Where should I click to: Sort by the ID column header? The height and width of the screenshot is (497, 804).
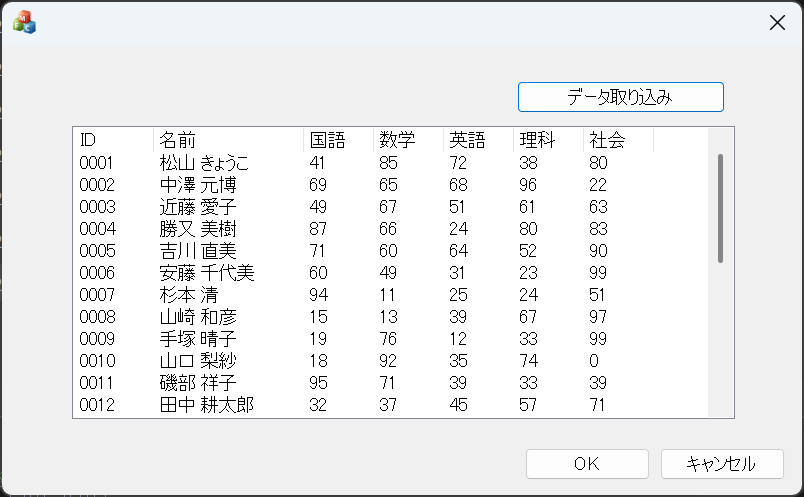[x=112, y=140]
